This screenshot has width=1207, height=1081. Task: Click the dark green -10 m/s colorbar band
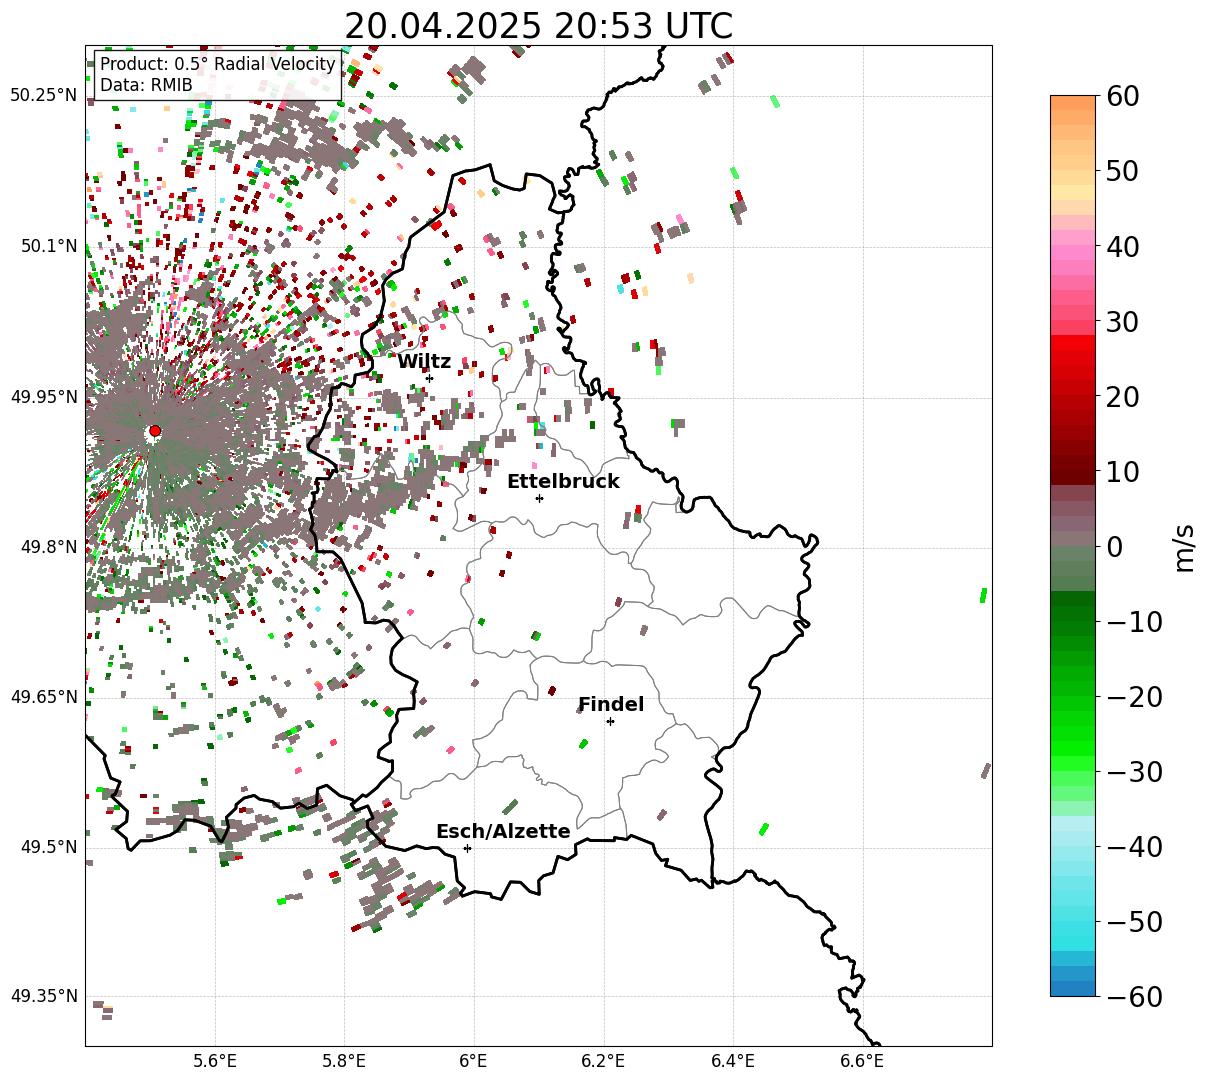[x=1073, y=622]
